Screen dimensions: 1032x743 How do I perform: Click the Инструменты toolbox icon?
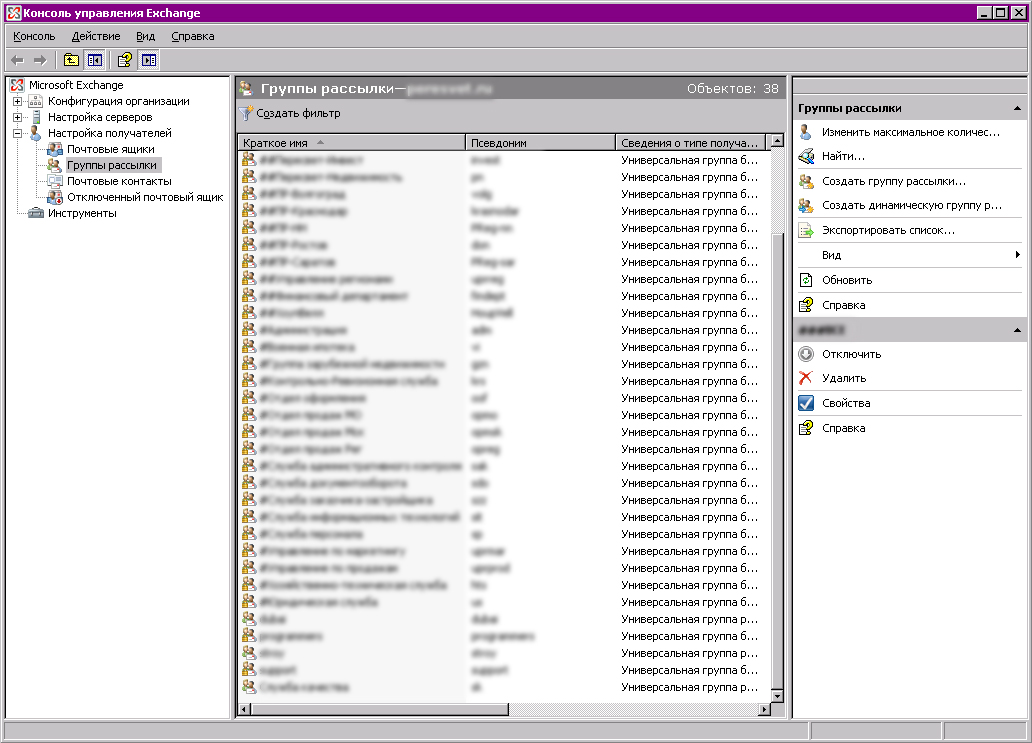pos(36,213)
